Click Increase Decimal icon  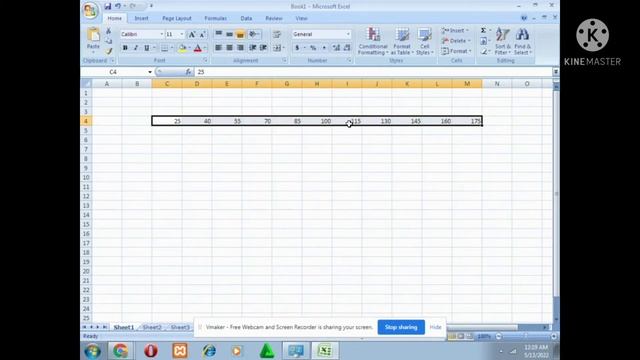point(336,48)
